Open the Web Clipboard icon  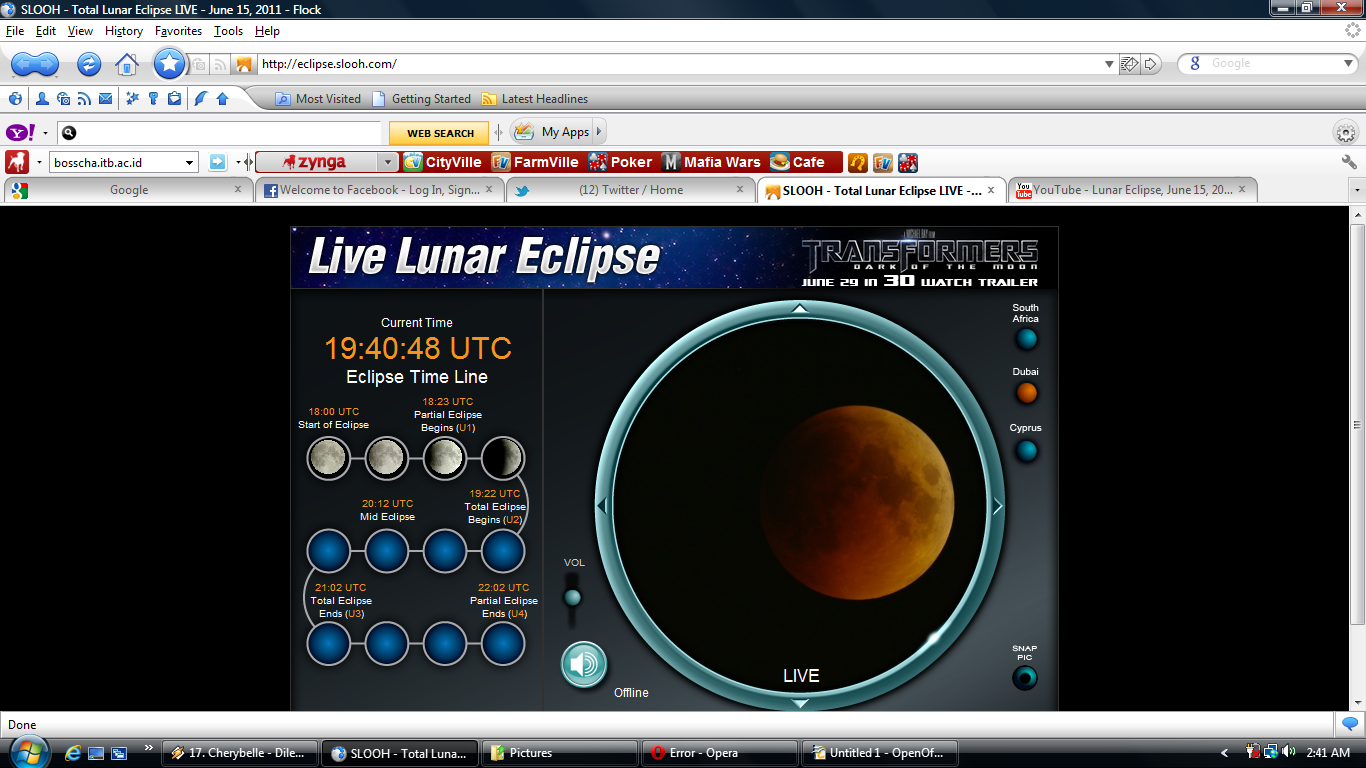point(174,99)
